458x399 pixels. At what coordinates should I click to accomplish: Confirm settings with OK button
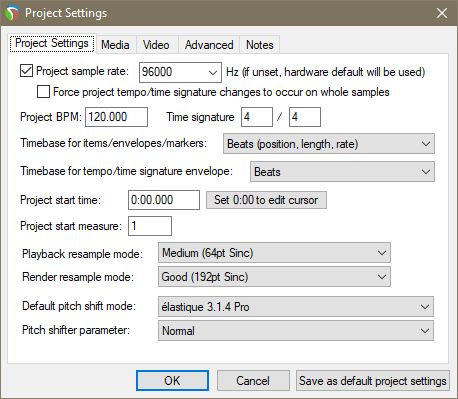[172, 381]
